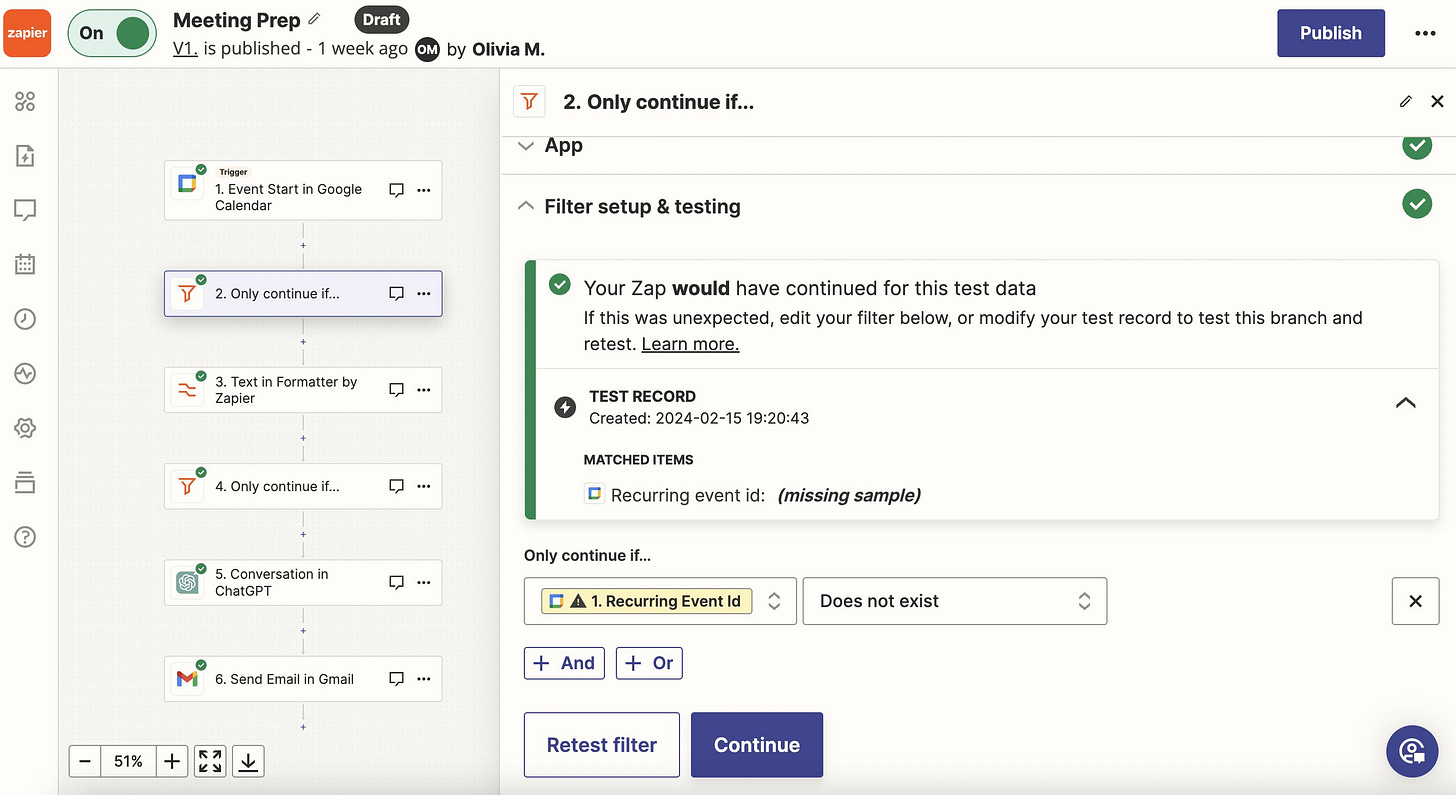Remove the filter condition with X
The image size is (1456, 795).
(x=1415, y=601)
